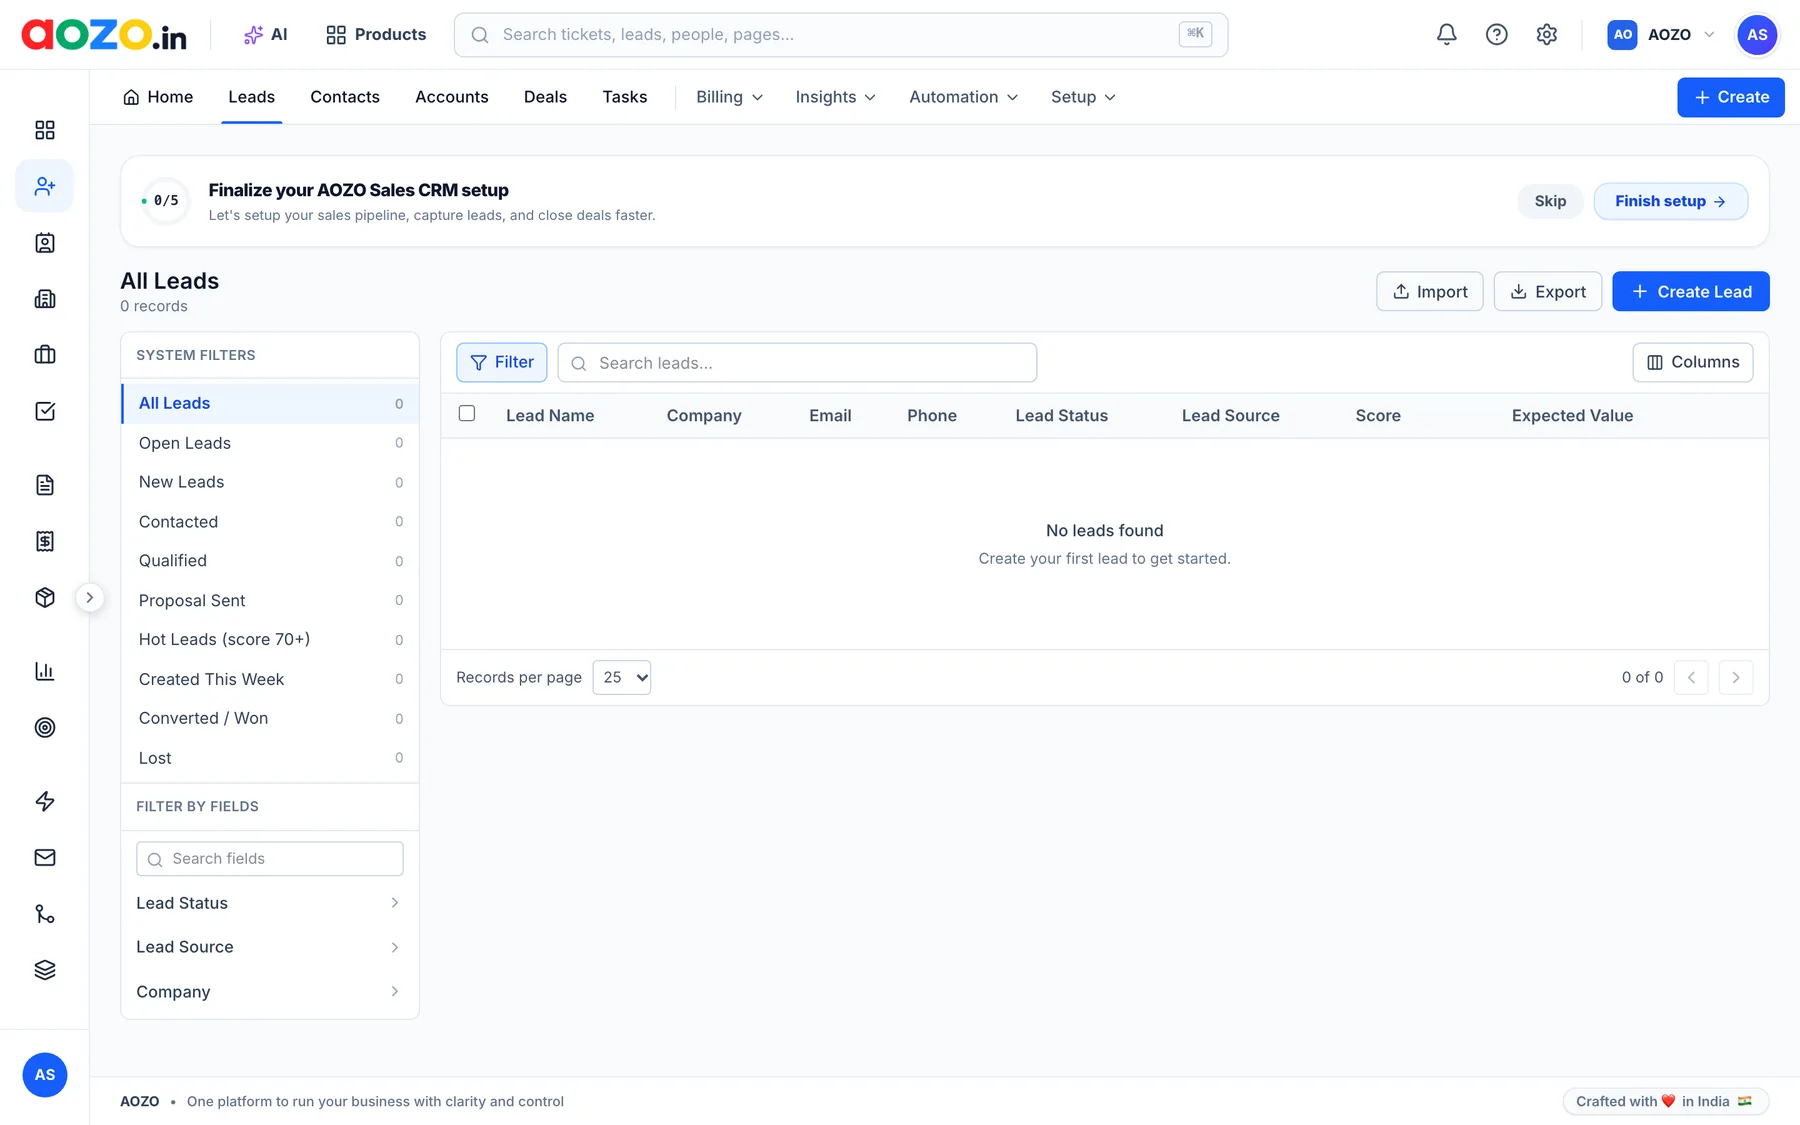
Task: Open the settings gear icon
Action: point(1546,35)
